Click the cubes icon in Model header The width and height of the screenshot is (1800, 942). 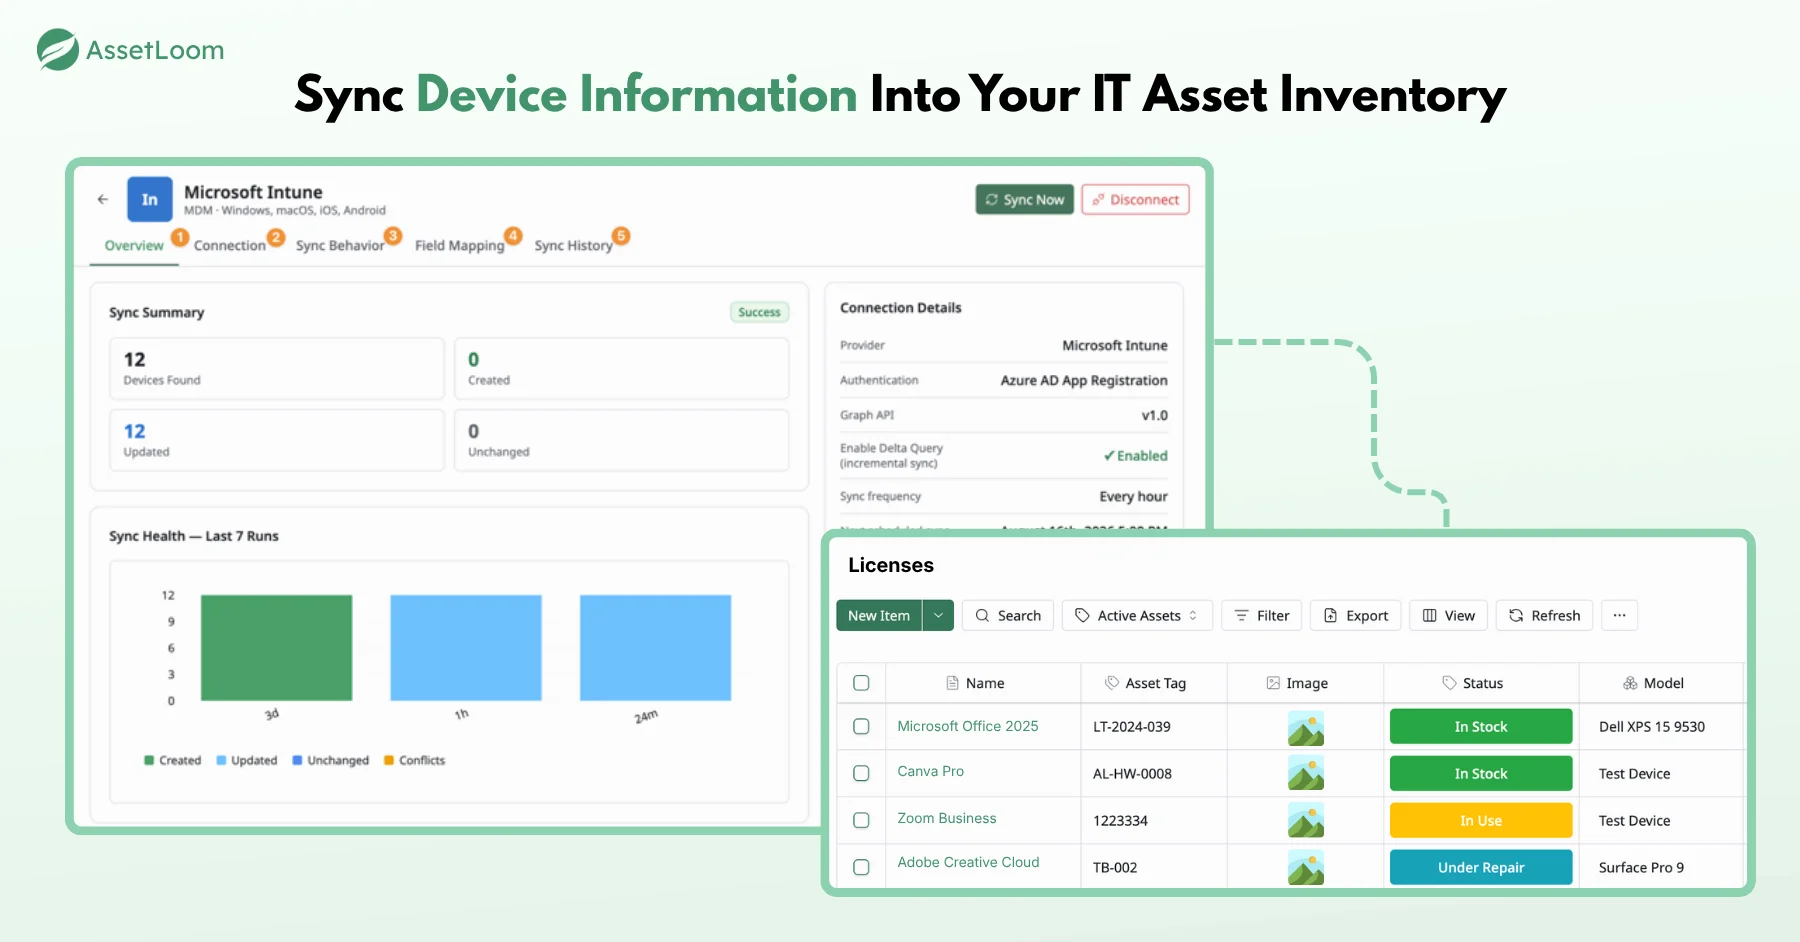1630,683
